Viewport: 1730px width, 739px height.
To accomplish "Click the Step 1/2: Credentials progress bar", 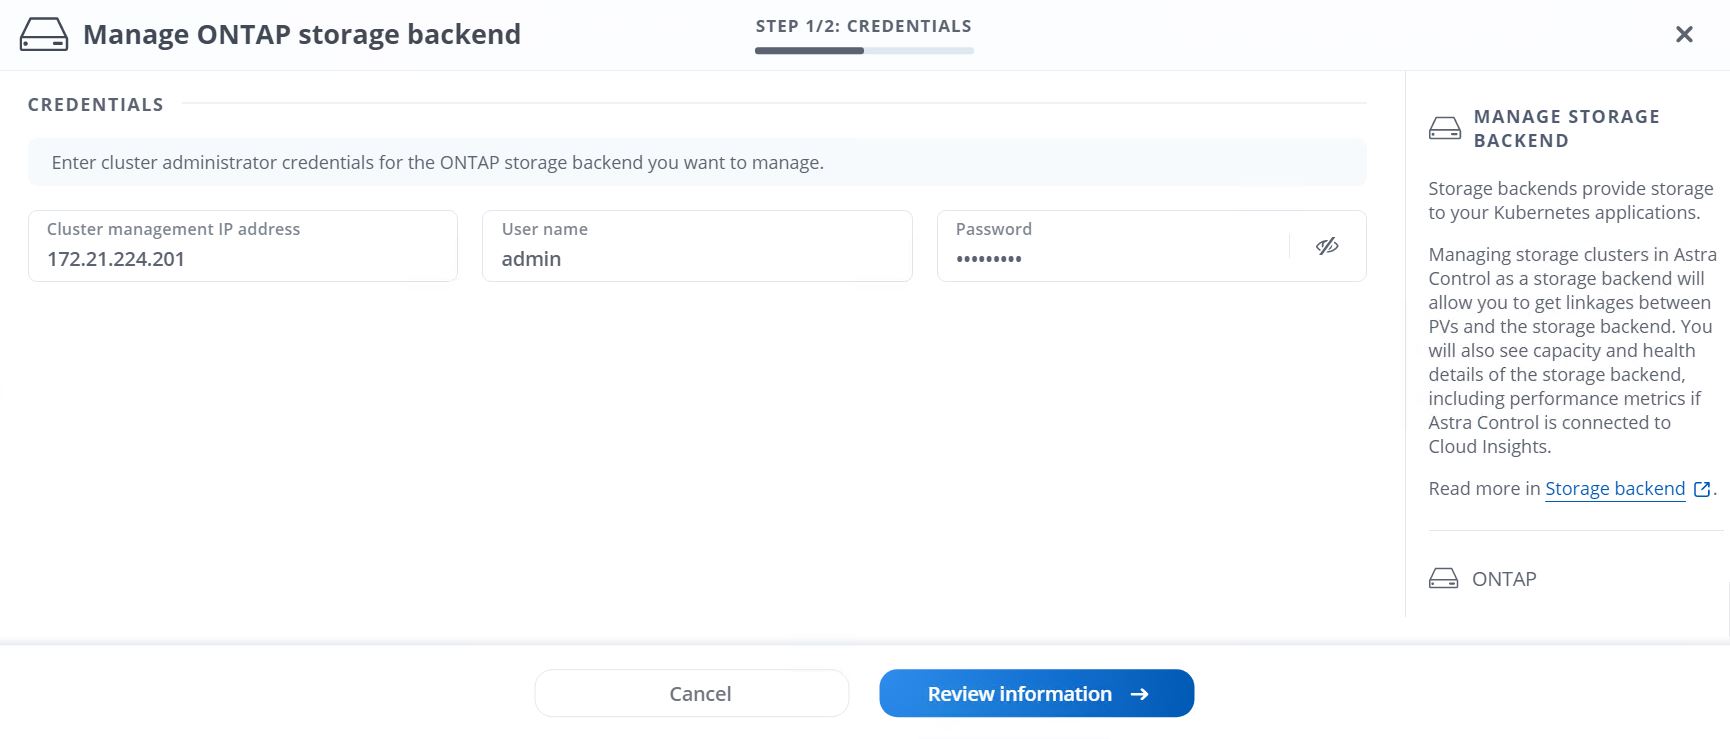I will coord(864,51).
